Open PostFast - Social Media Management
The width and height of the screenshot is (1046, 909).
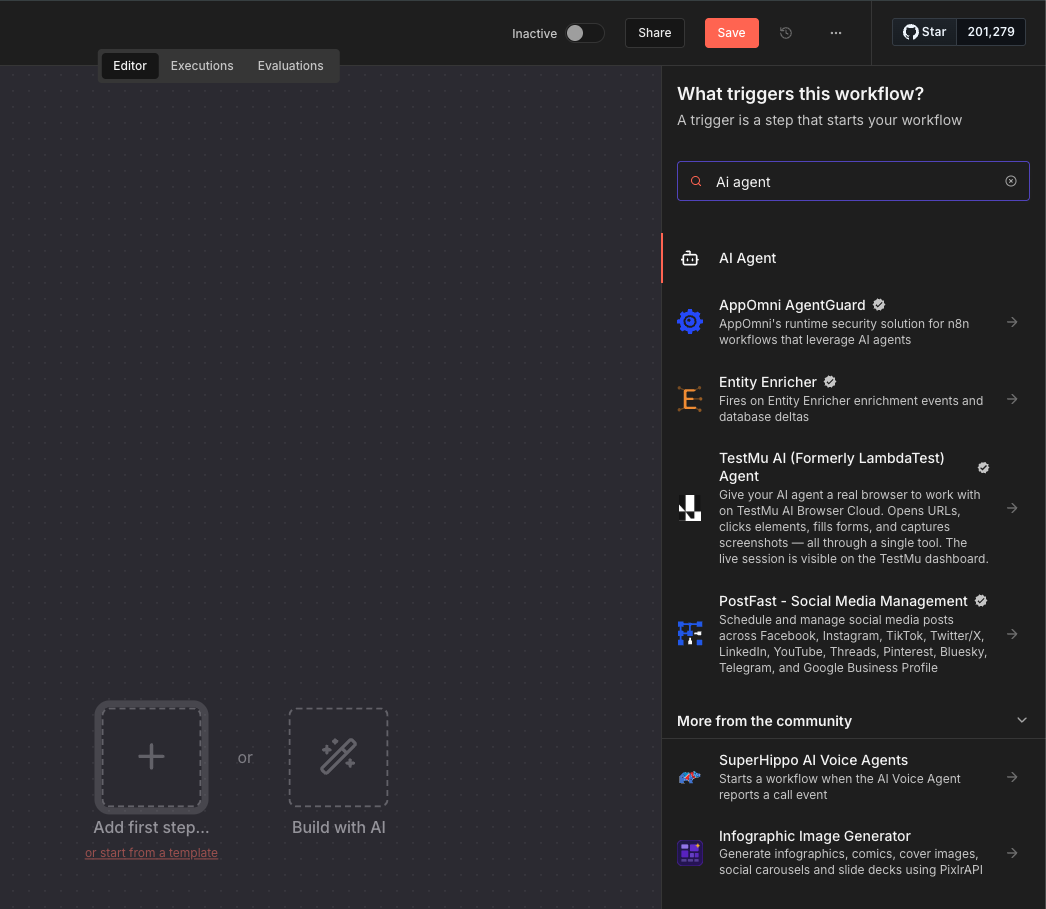[x=853, y=634]
